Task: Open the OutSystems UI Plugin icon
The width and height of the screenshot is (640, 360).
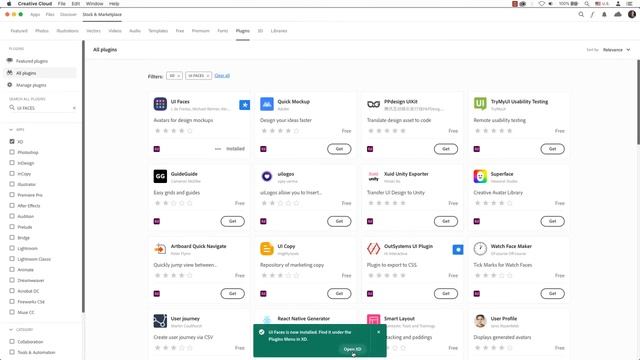Action: coord(373,249)
